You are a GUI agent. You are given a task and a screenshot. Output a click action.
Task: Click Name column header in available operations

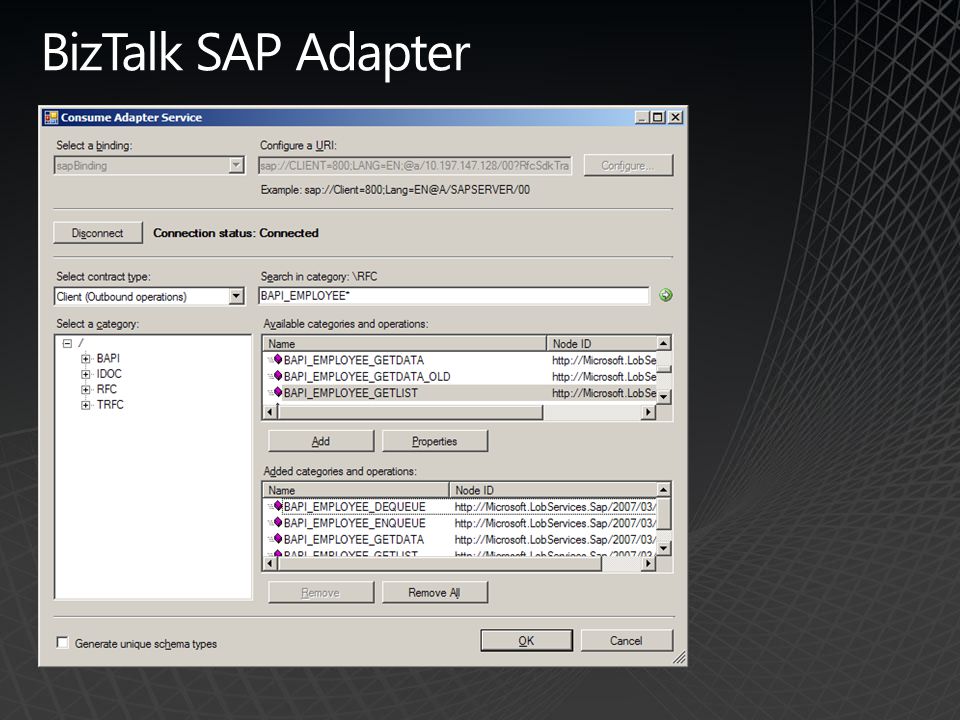pyautogui.click(x=405, y=343)
